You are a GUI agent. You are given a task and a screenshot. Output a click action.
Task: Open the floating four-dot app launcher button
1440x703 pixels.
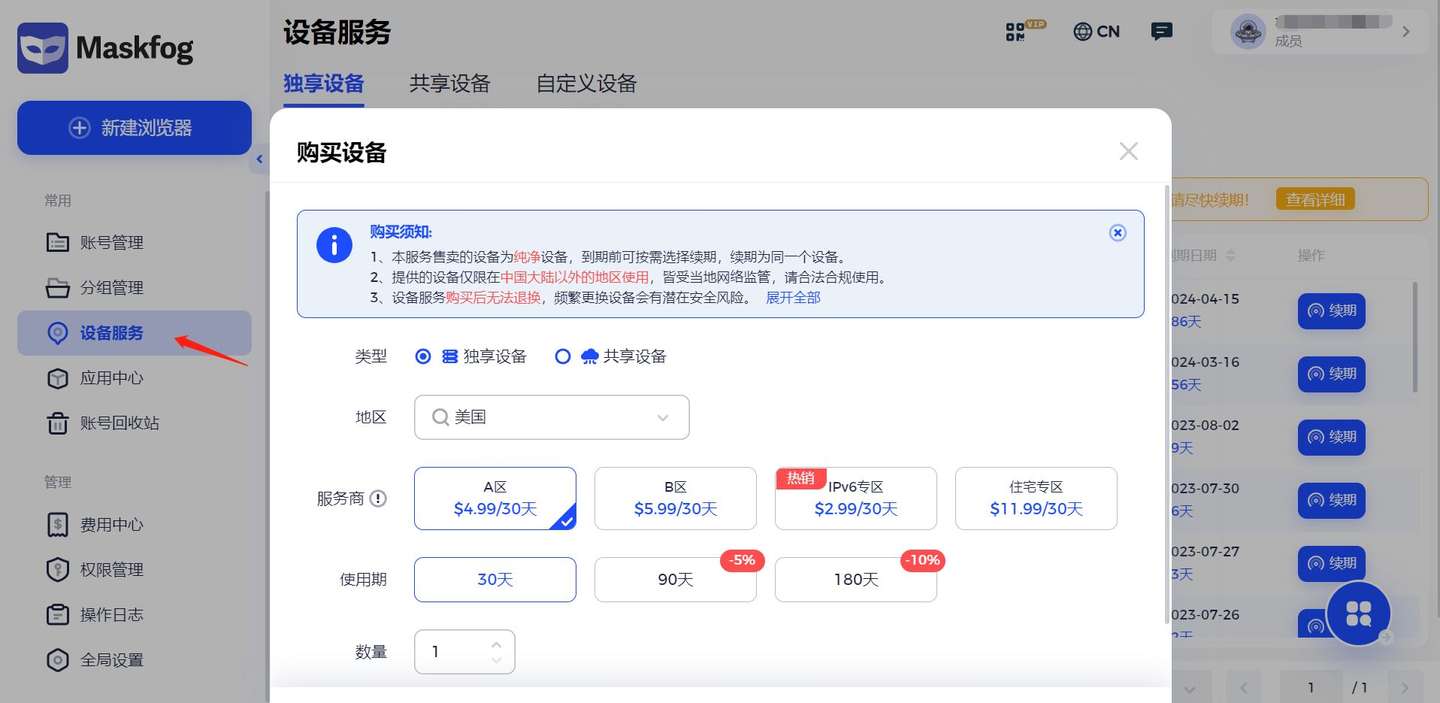[x=1358, y=613]
